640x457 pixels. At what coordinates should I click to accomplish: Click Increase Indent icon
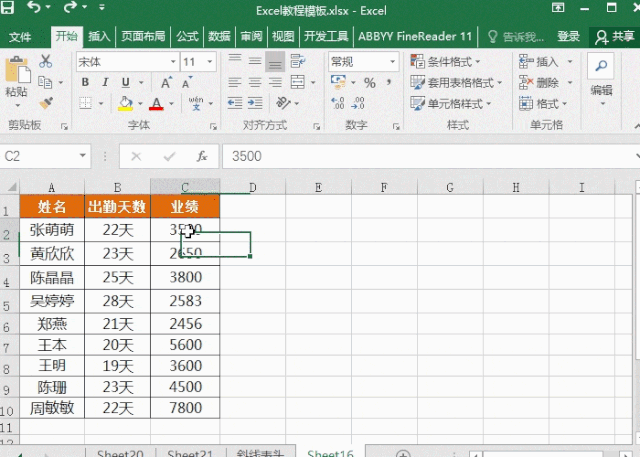[x=255, y=103]
